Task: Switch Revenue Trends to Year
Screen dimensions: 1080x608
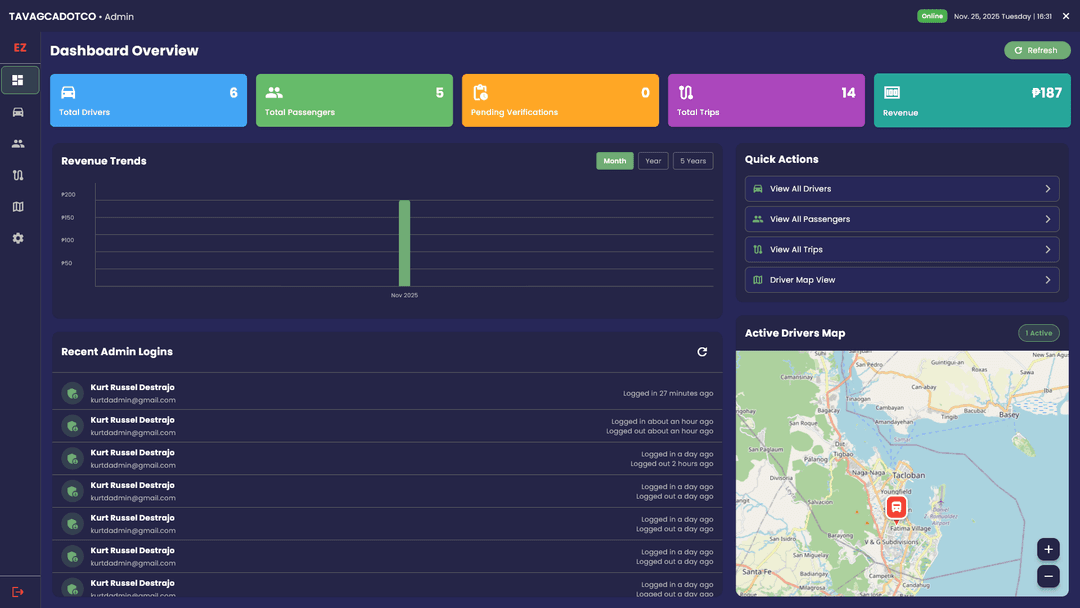Action: click(x=653, y=161)
